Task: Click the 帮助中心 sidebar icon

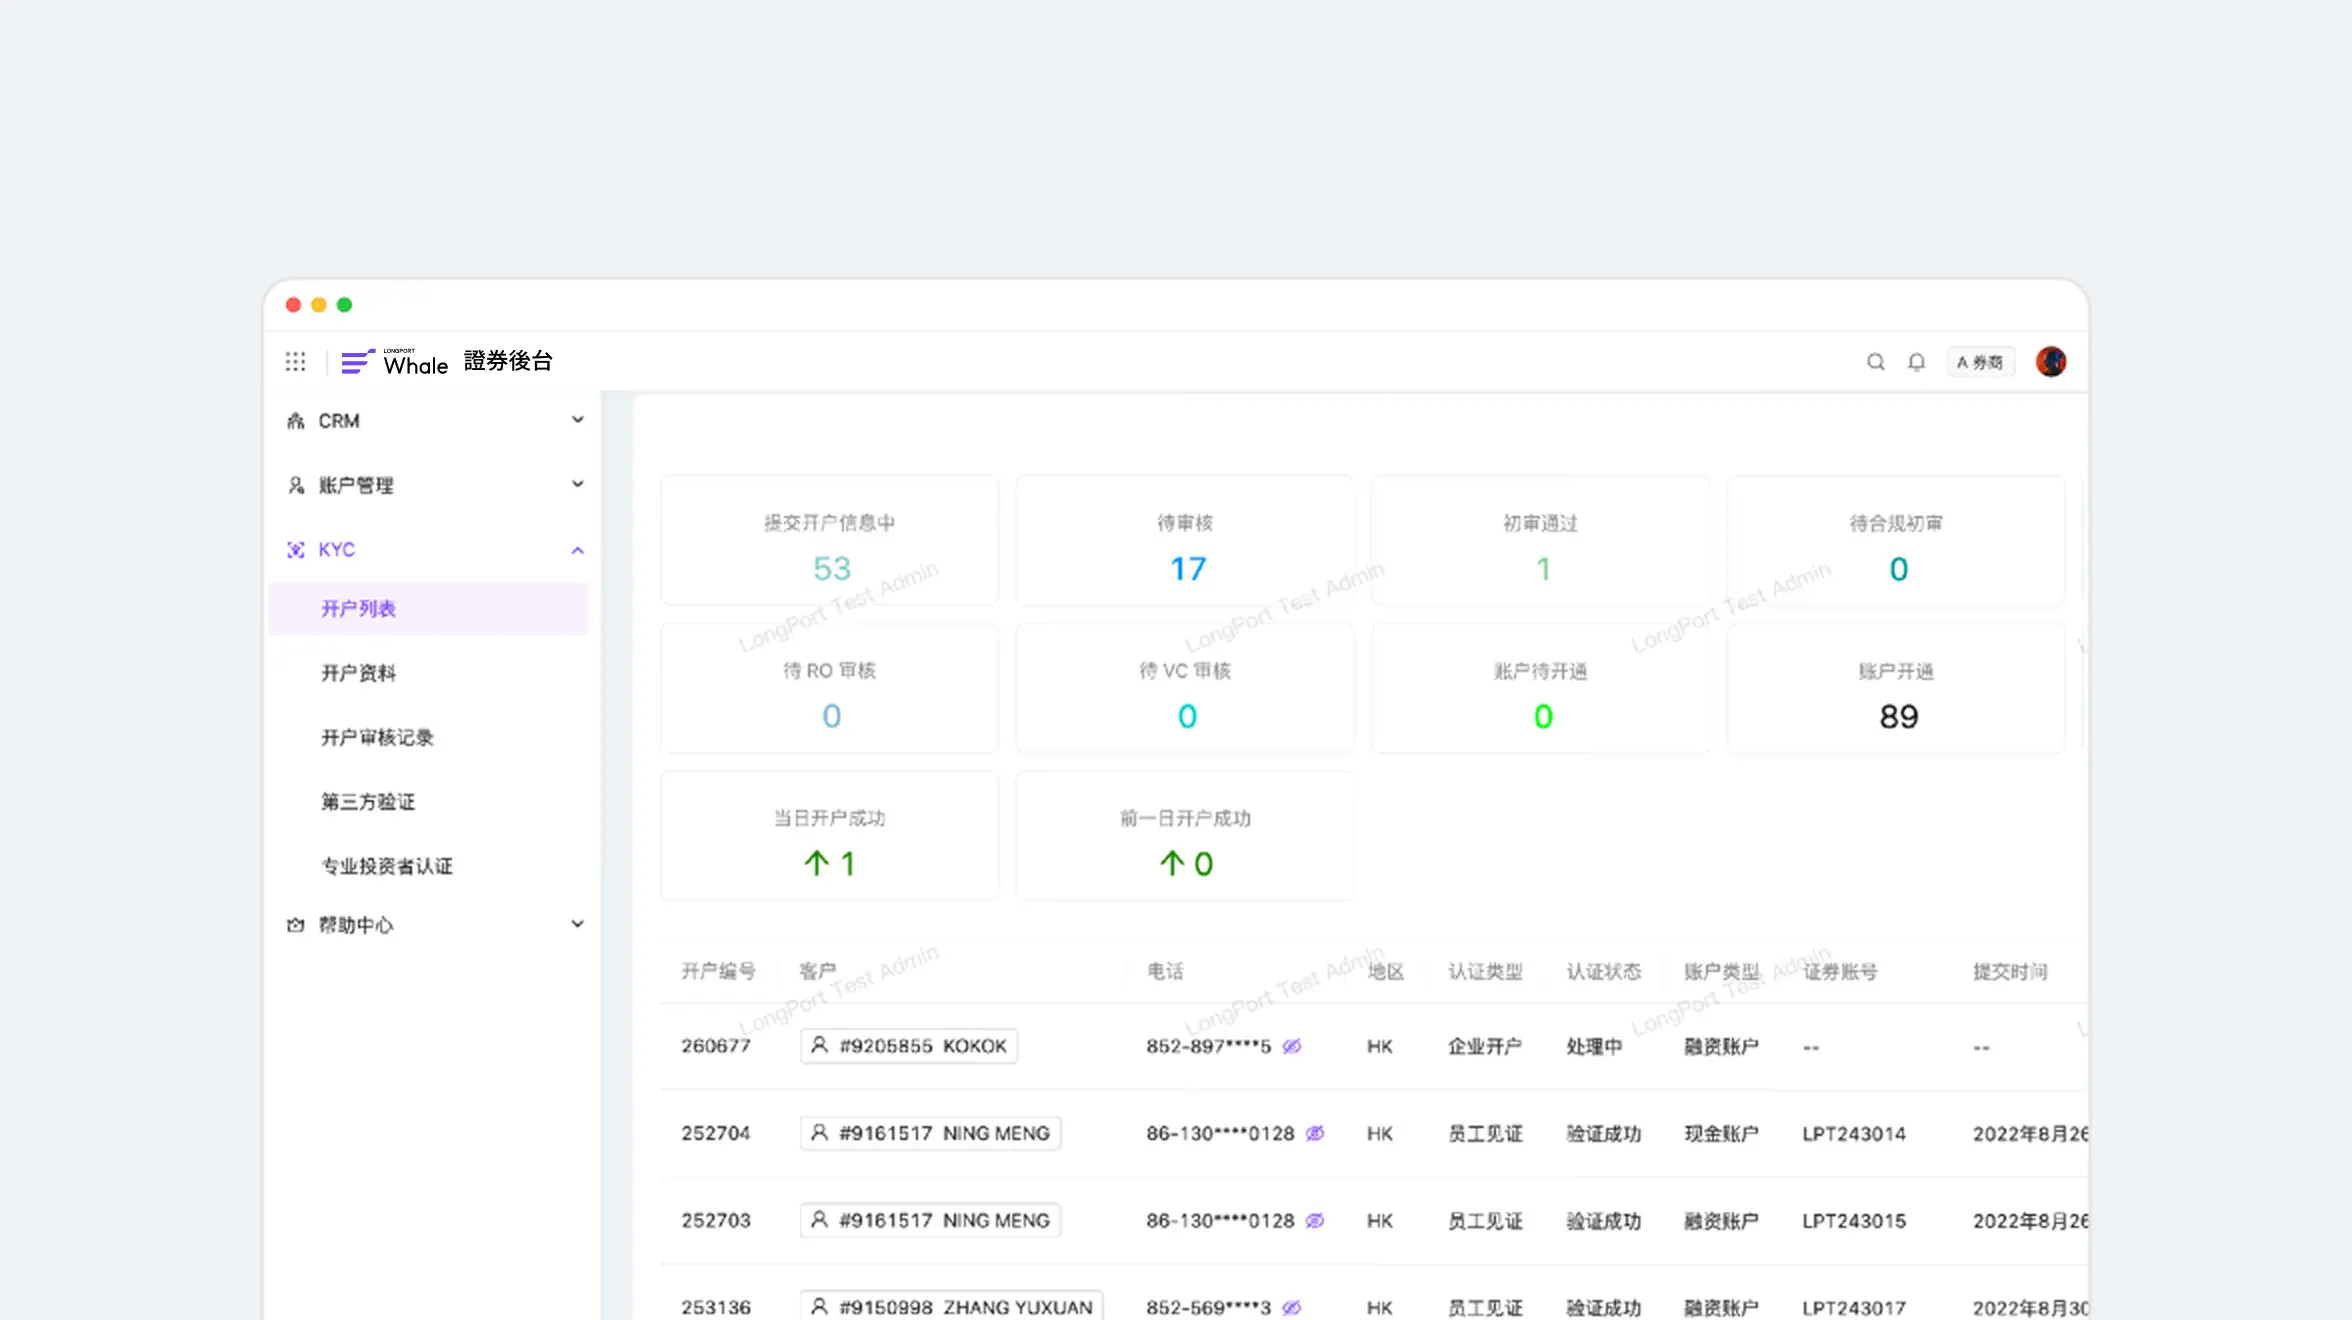Action: point(296,925)
